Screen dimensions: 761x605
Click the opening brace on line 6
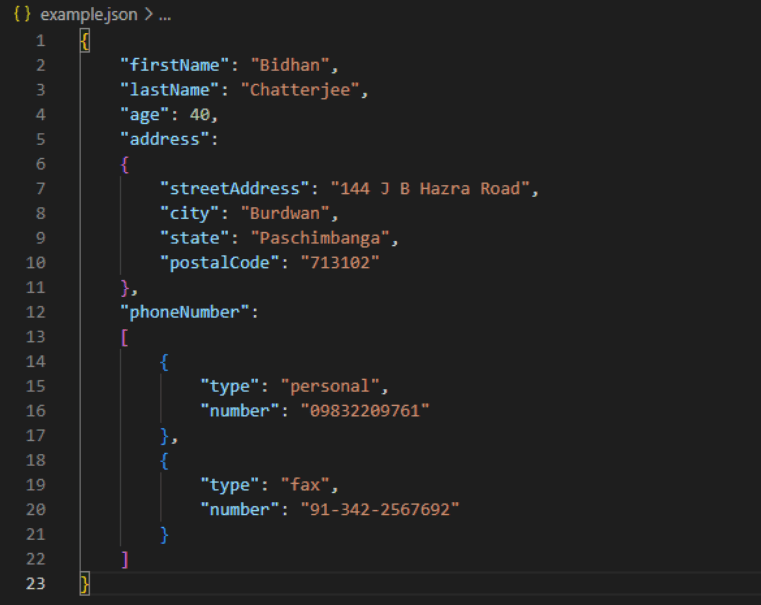click(x=125, y=164)
